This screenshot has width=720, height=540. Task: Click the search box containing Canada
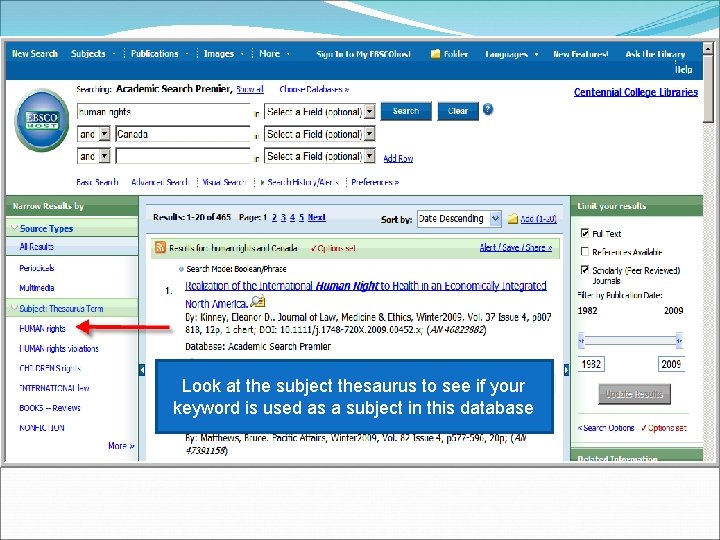pyautogui.click(x=182, y=134)
